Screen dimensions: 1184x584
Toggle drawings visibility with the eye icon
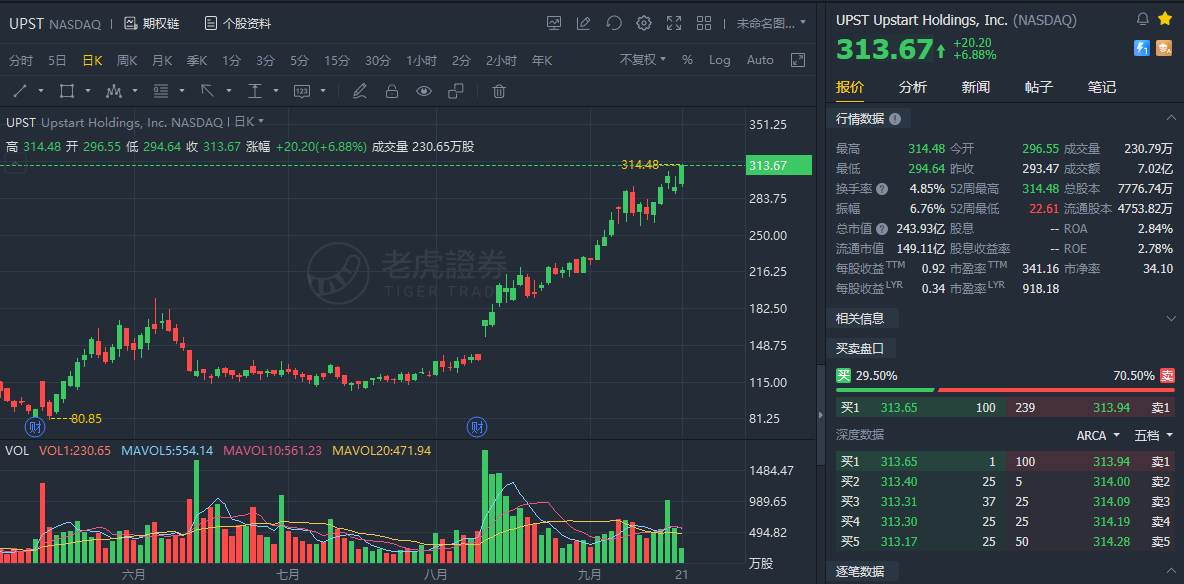[424, 91]
